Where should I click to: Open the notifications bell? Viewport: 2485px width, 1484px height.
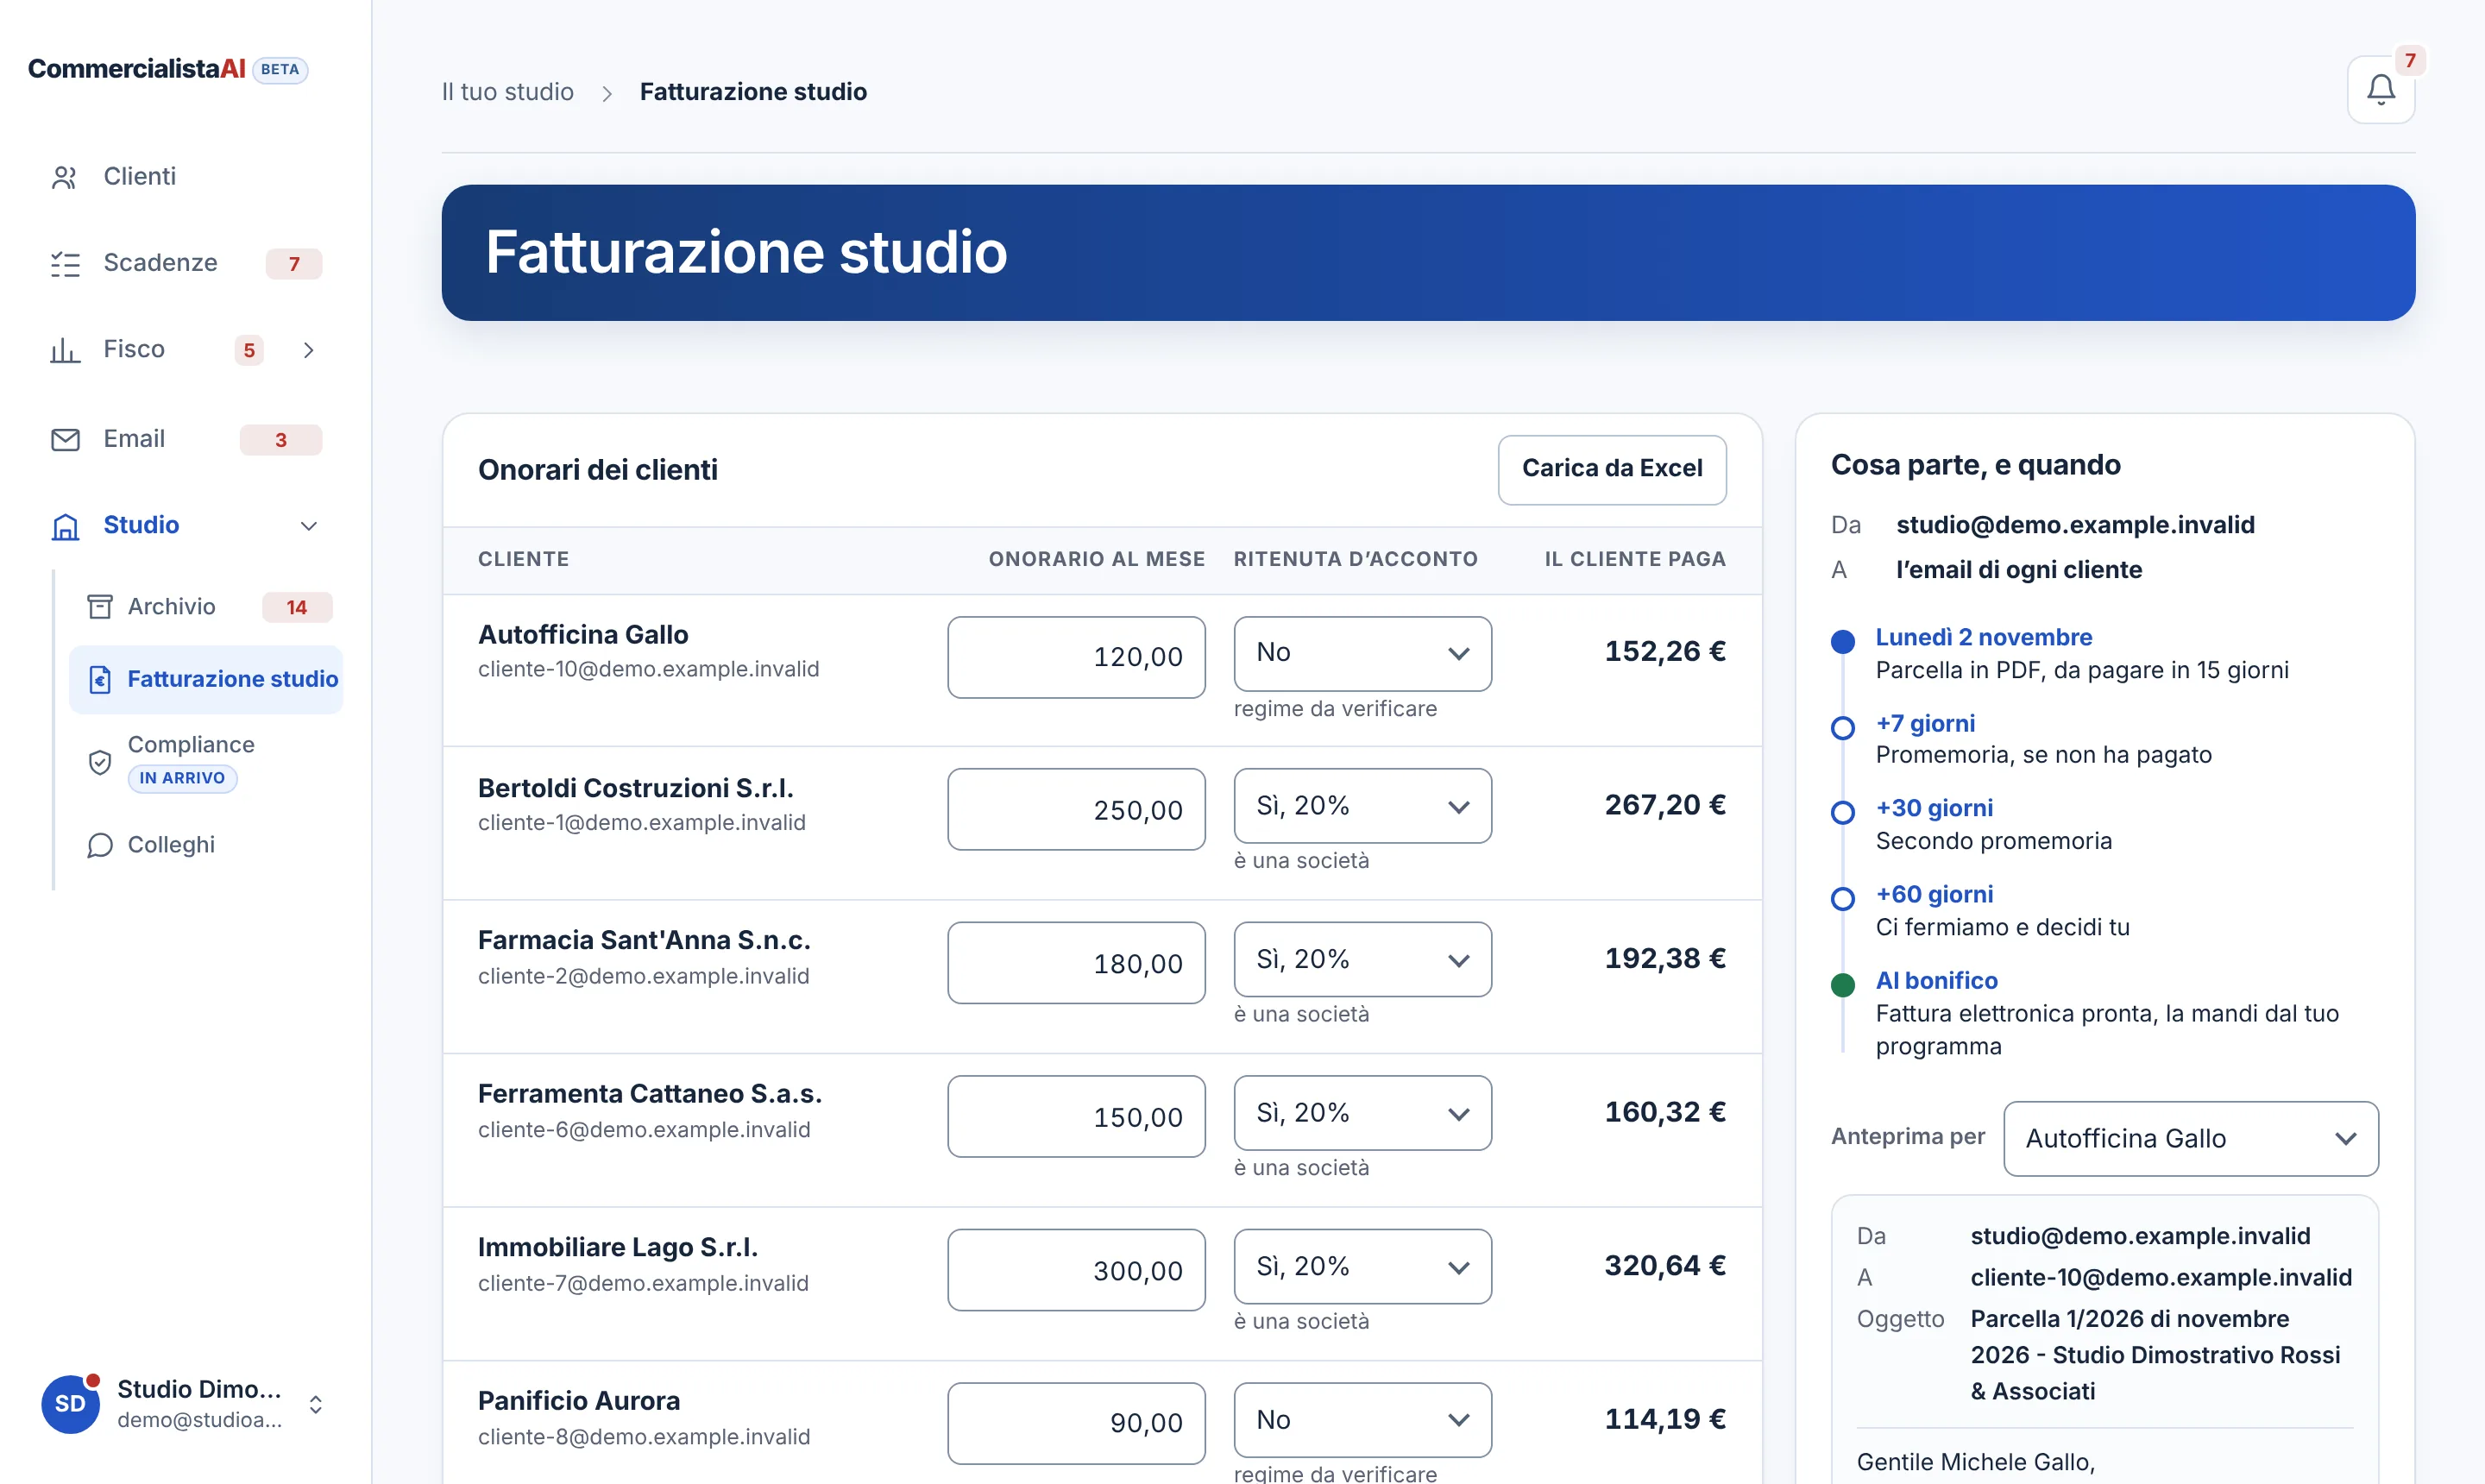point(2380,90)
